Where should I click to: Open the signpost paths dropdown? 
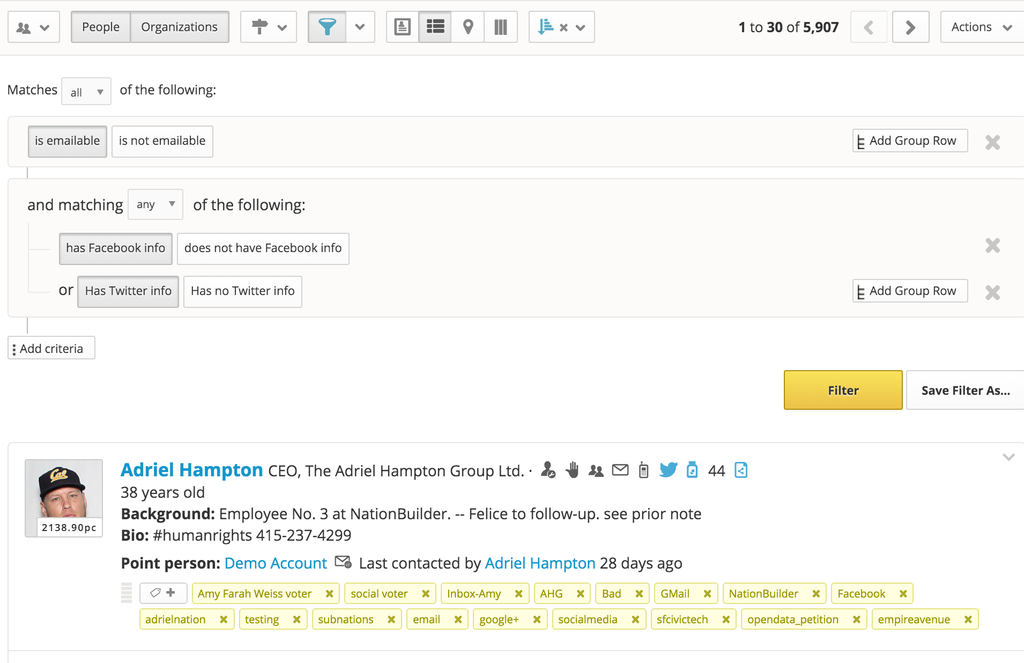tap(268, 27)
